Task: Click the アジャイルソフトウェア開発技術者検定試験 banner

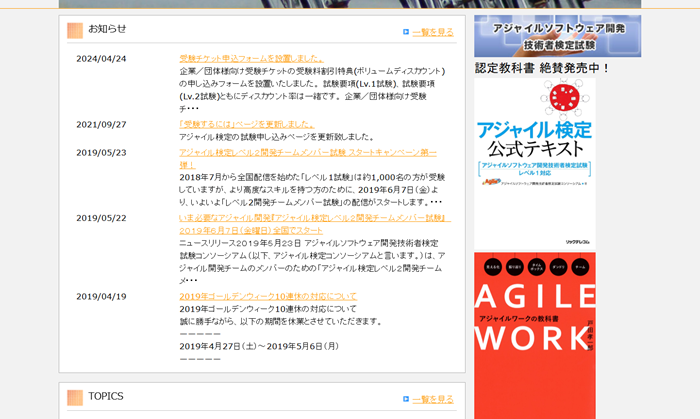Action: tap(557, 36)
